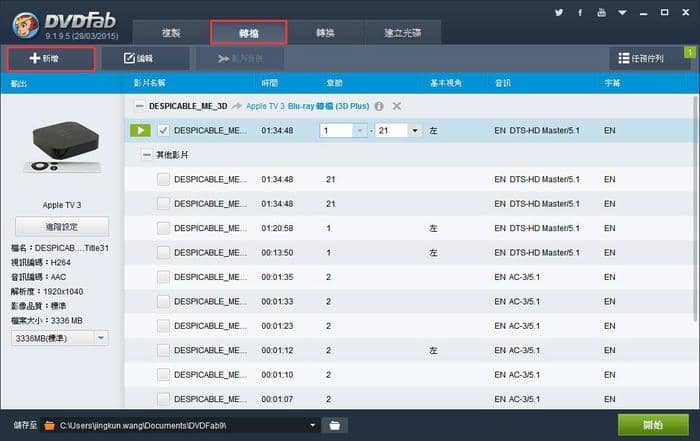Viewport: 700px width, 441px height.
Task: Check the 00:01:12 title checkbox
Action: (163, 350)
